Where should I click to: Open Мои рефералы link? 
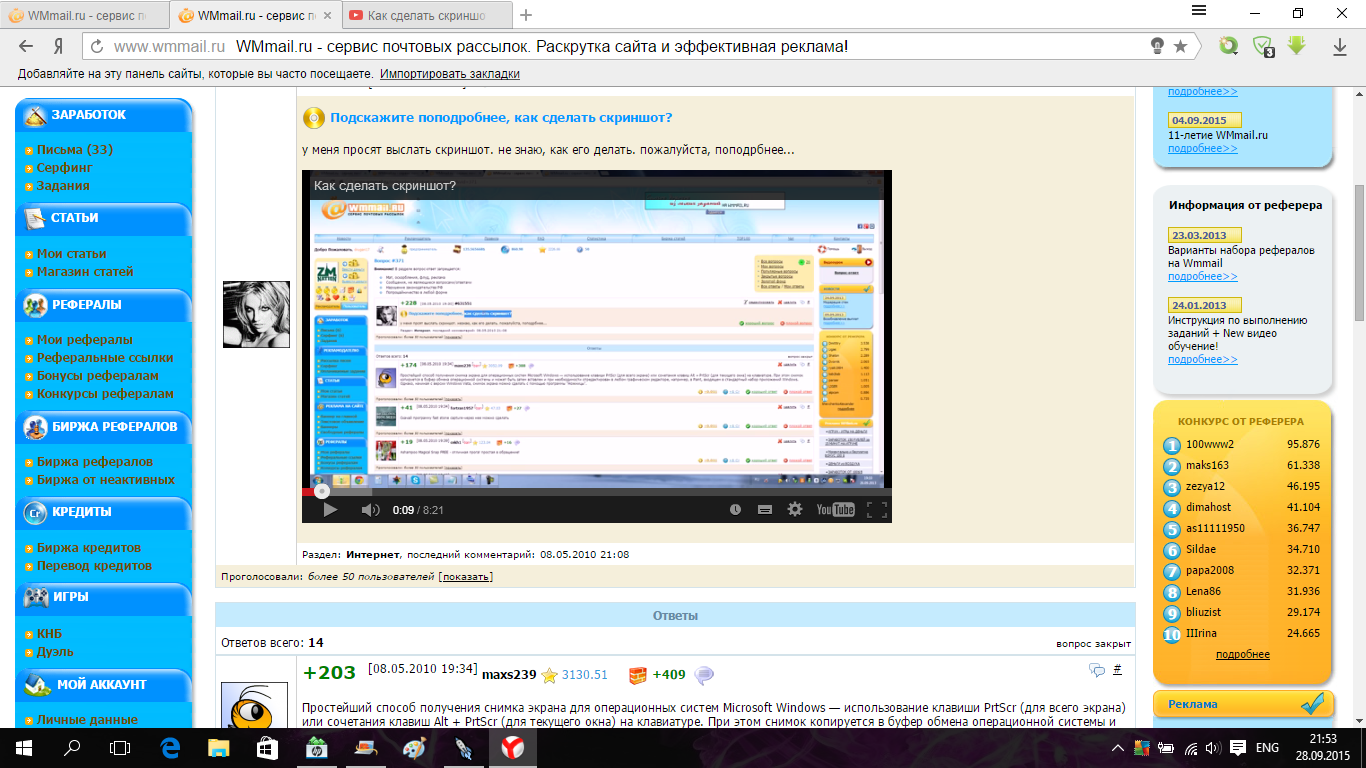84,340
